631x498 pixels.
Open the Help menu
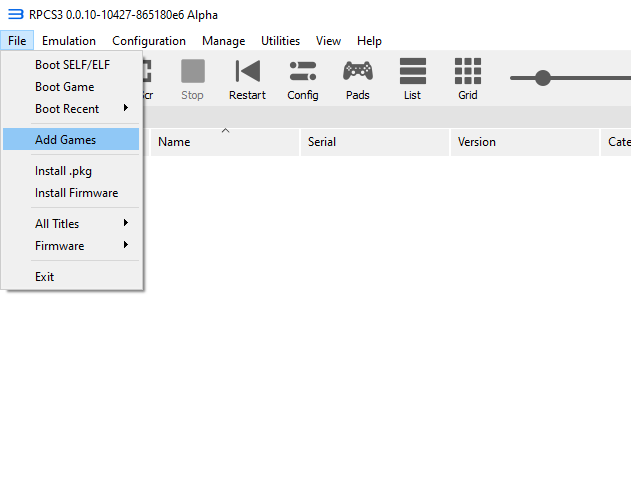click(369, 41)
